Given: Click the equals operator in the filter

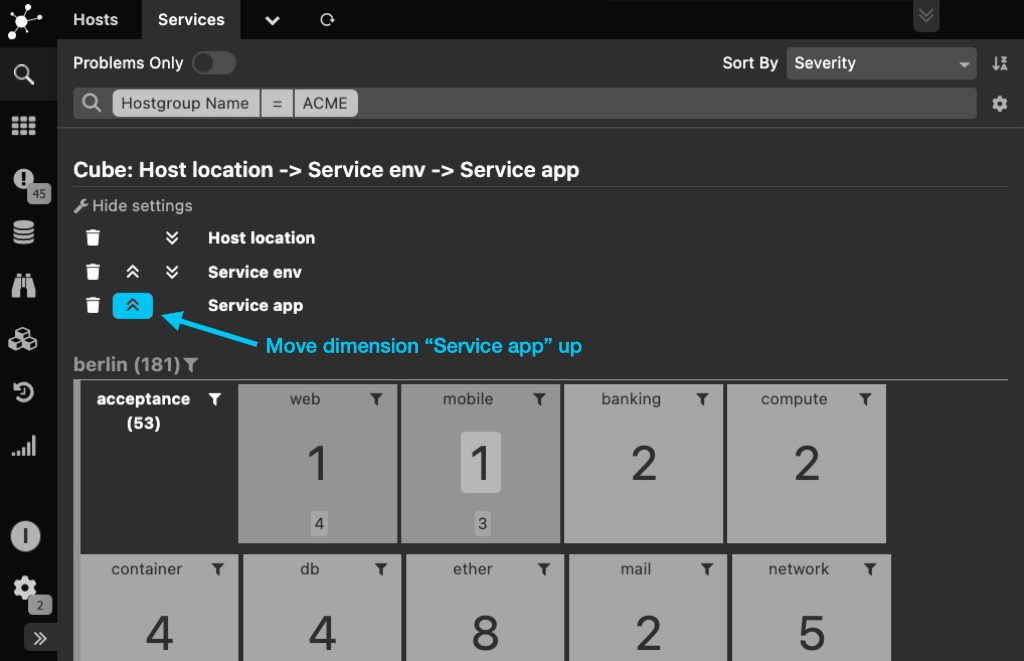Looking at the screenshot, I should tap(277, 103).
